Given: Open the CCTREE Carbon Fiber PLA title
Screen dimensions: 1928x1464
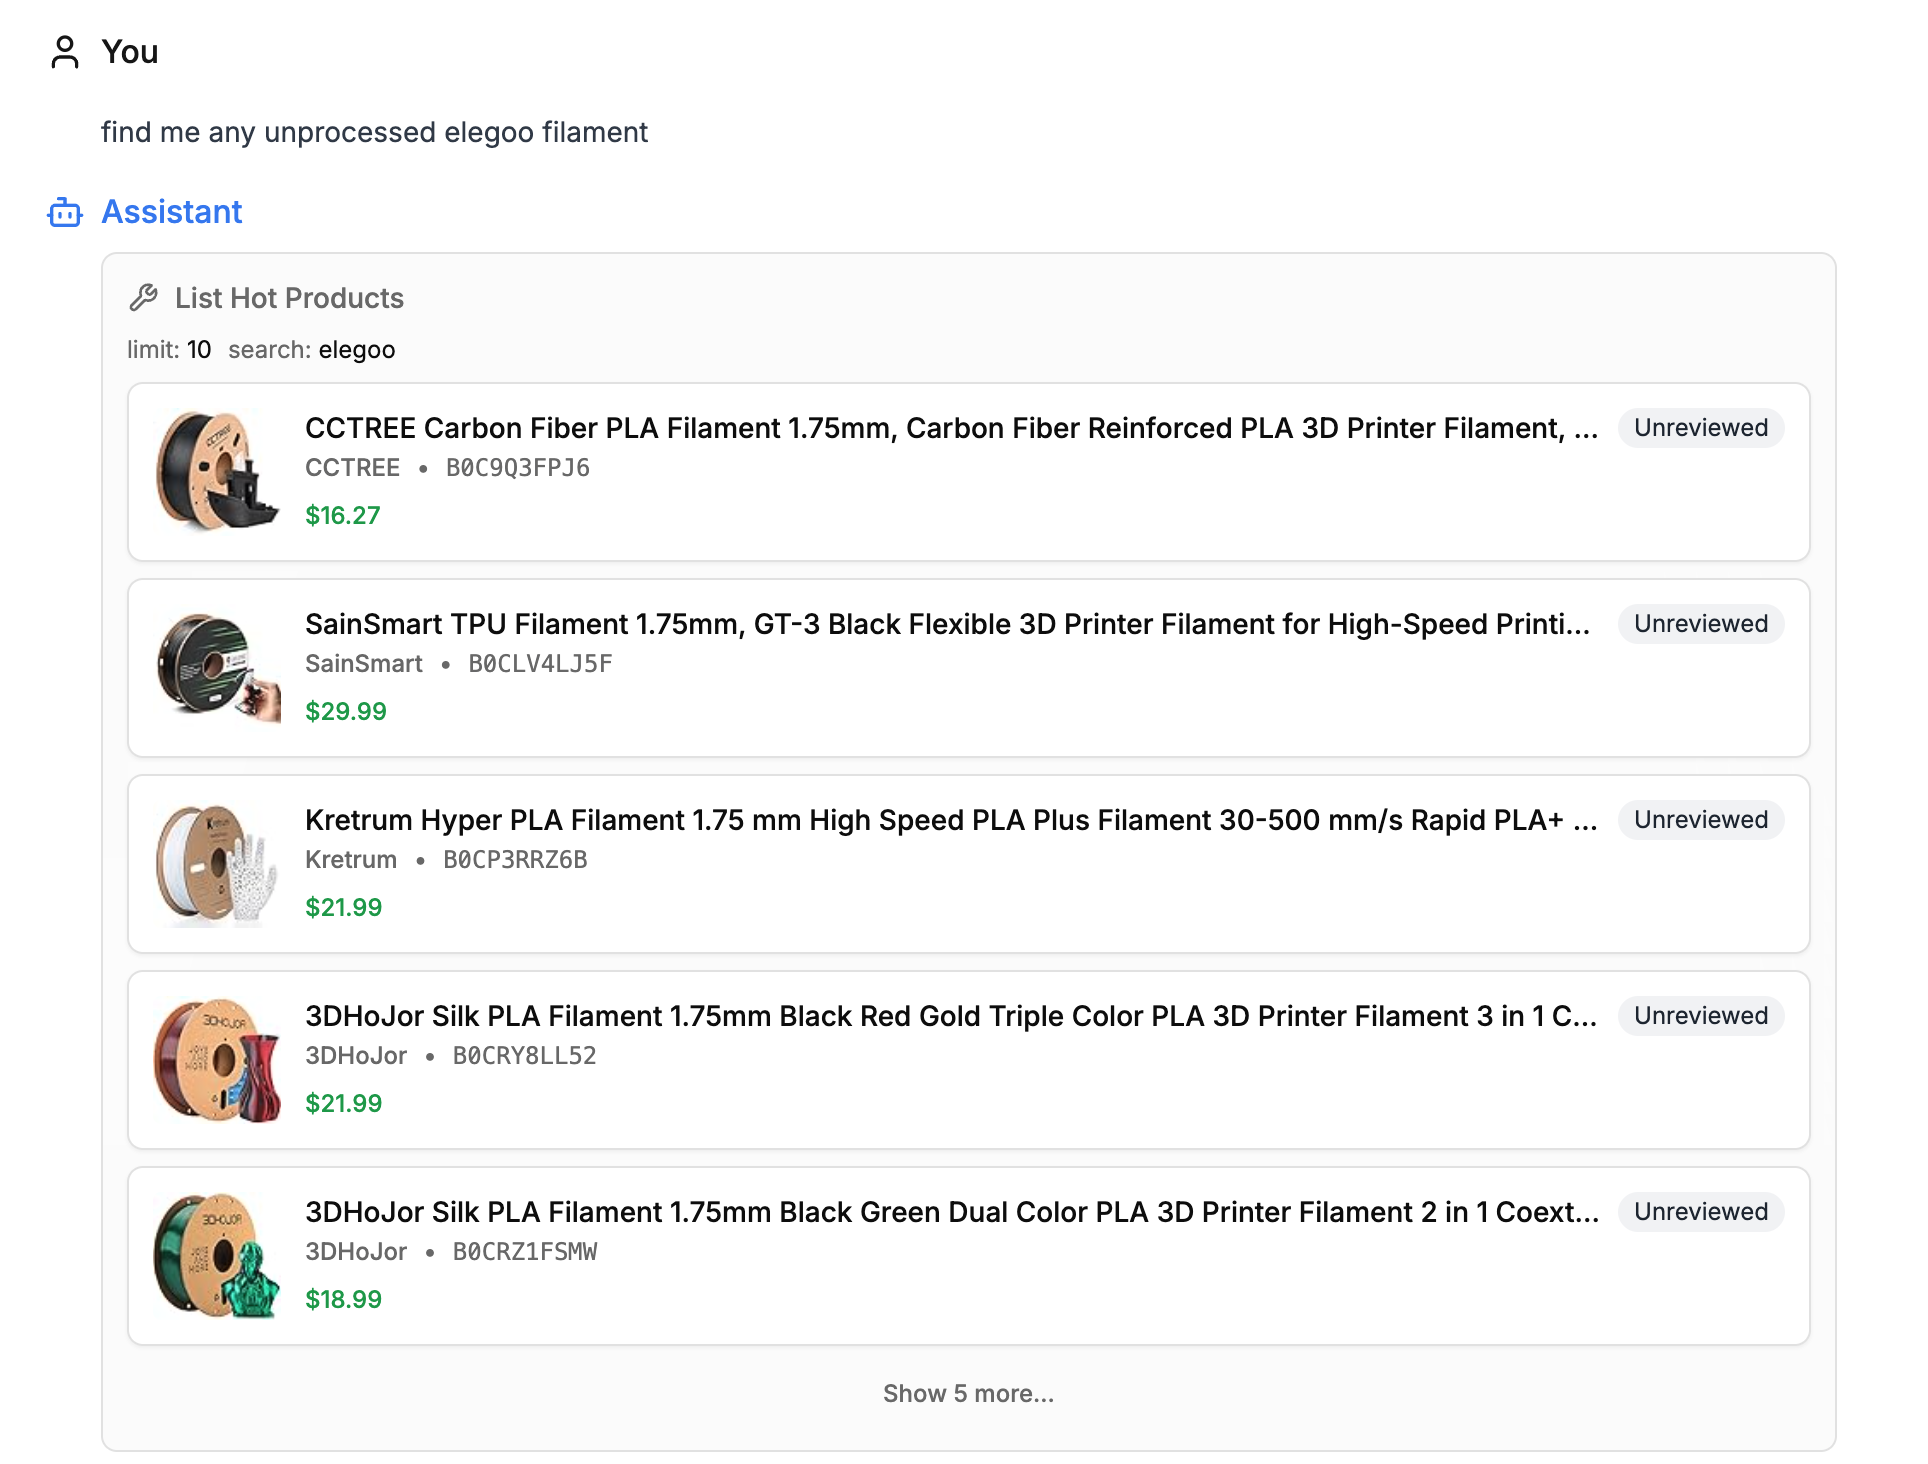Looking at the screenshot, I should coord(950,428).
